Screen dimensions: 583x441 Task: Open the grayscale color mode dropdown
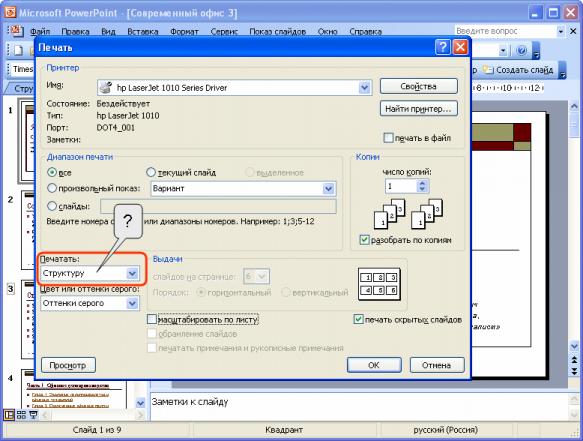pyautogui.click(x=132, y=303)
